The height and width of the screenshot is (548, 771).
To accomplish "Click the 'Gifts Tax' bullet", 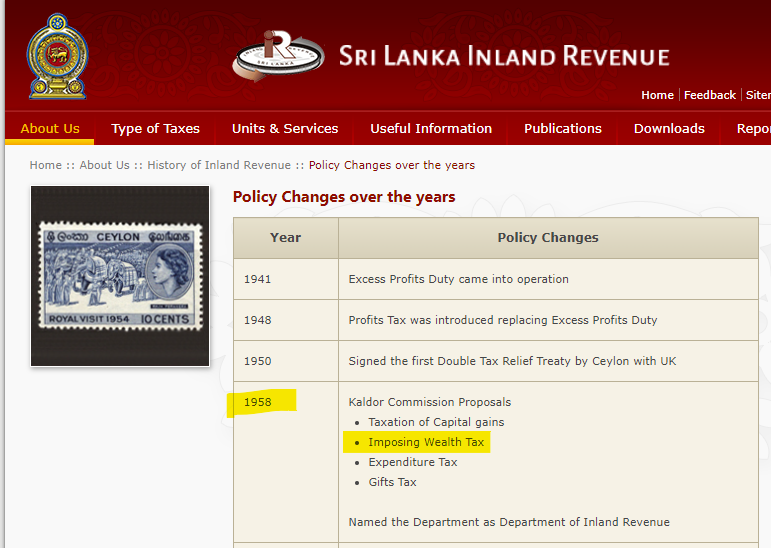I will pos(392,482).
